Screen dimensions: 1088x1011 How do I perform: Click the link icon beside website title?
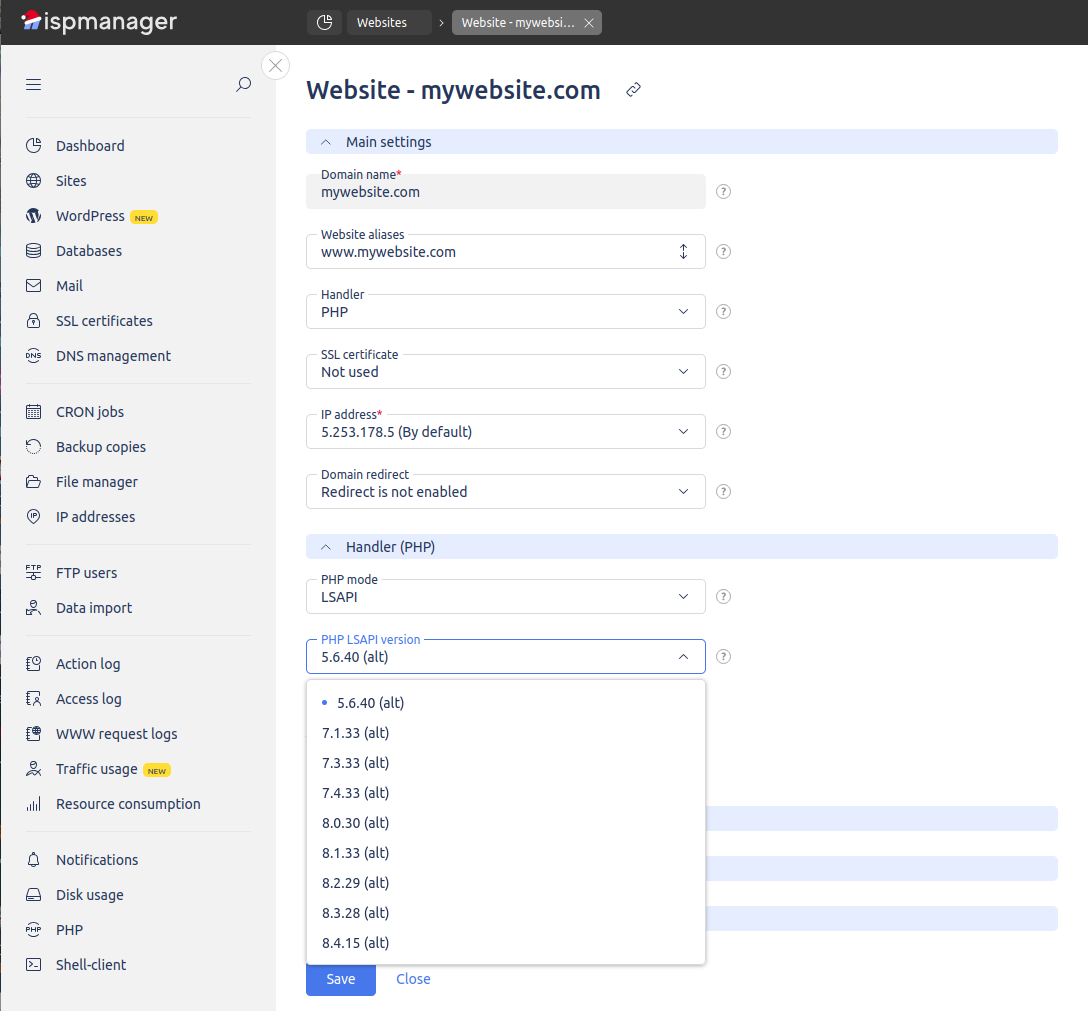pyautogui.click(x=633, y=90)
